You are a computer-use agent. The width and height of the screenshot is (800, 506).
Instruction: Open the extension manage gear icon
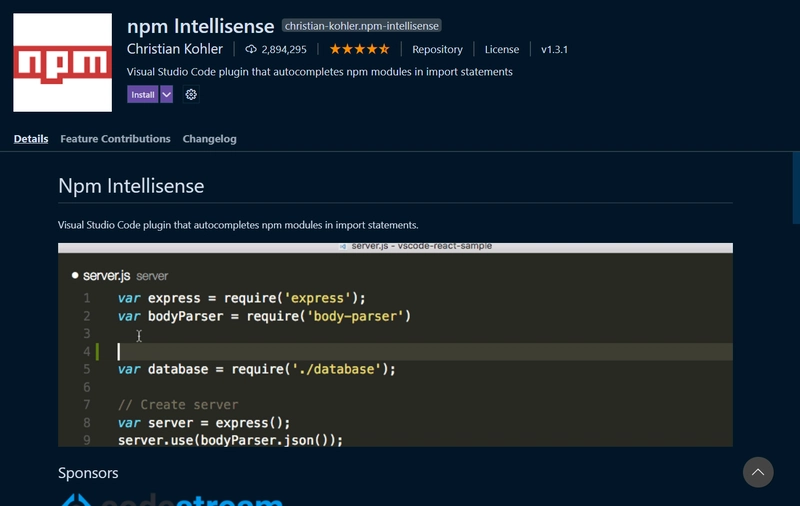point(191,94)
